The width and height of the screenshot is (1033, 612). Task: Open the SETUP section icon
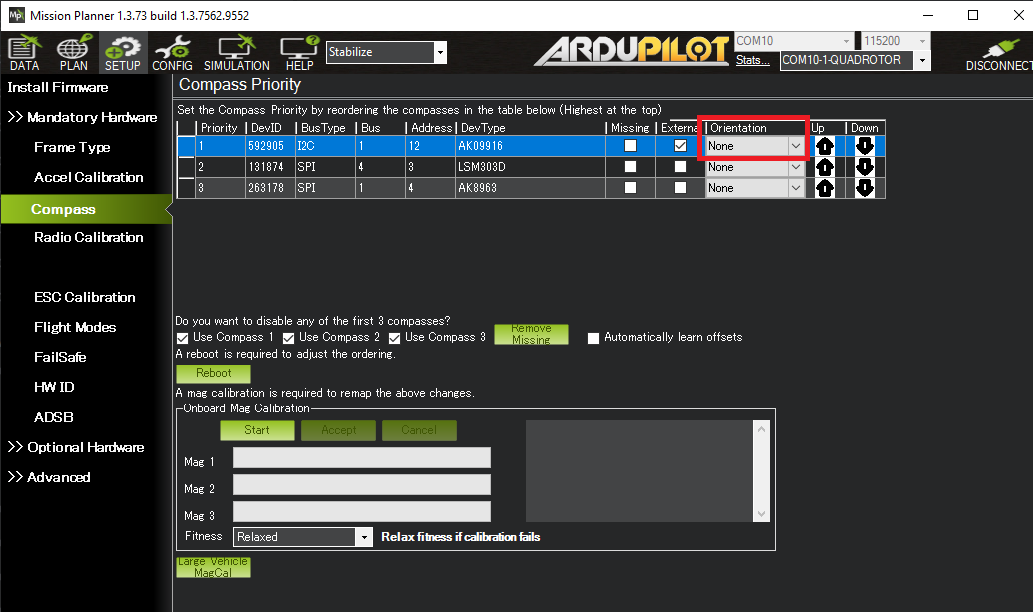[122, 51]
